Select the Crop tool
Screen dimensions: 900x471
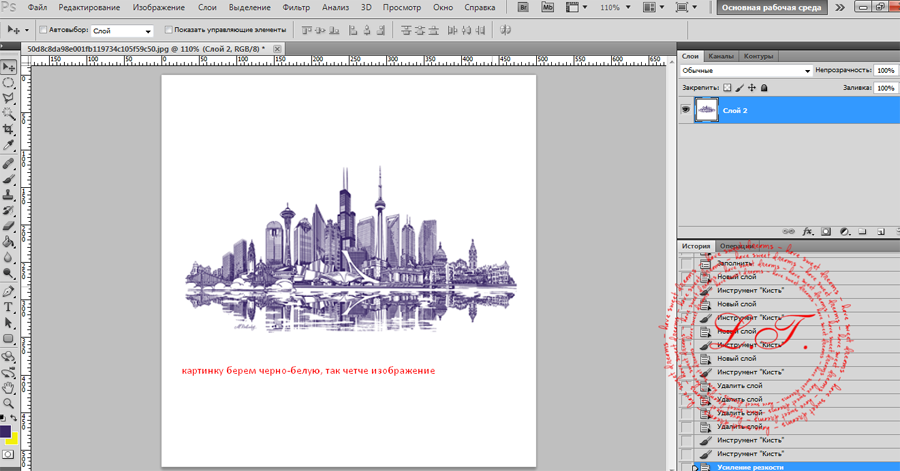click(8, 129)
